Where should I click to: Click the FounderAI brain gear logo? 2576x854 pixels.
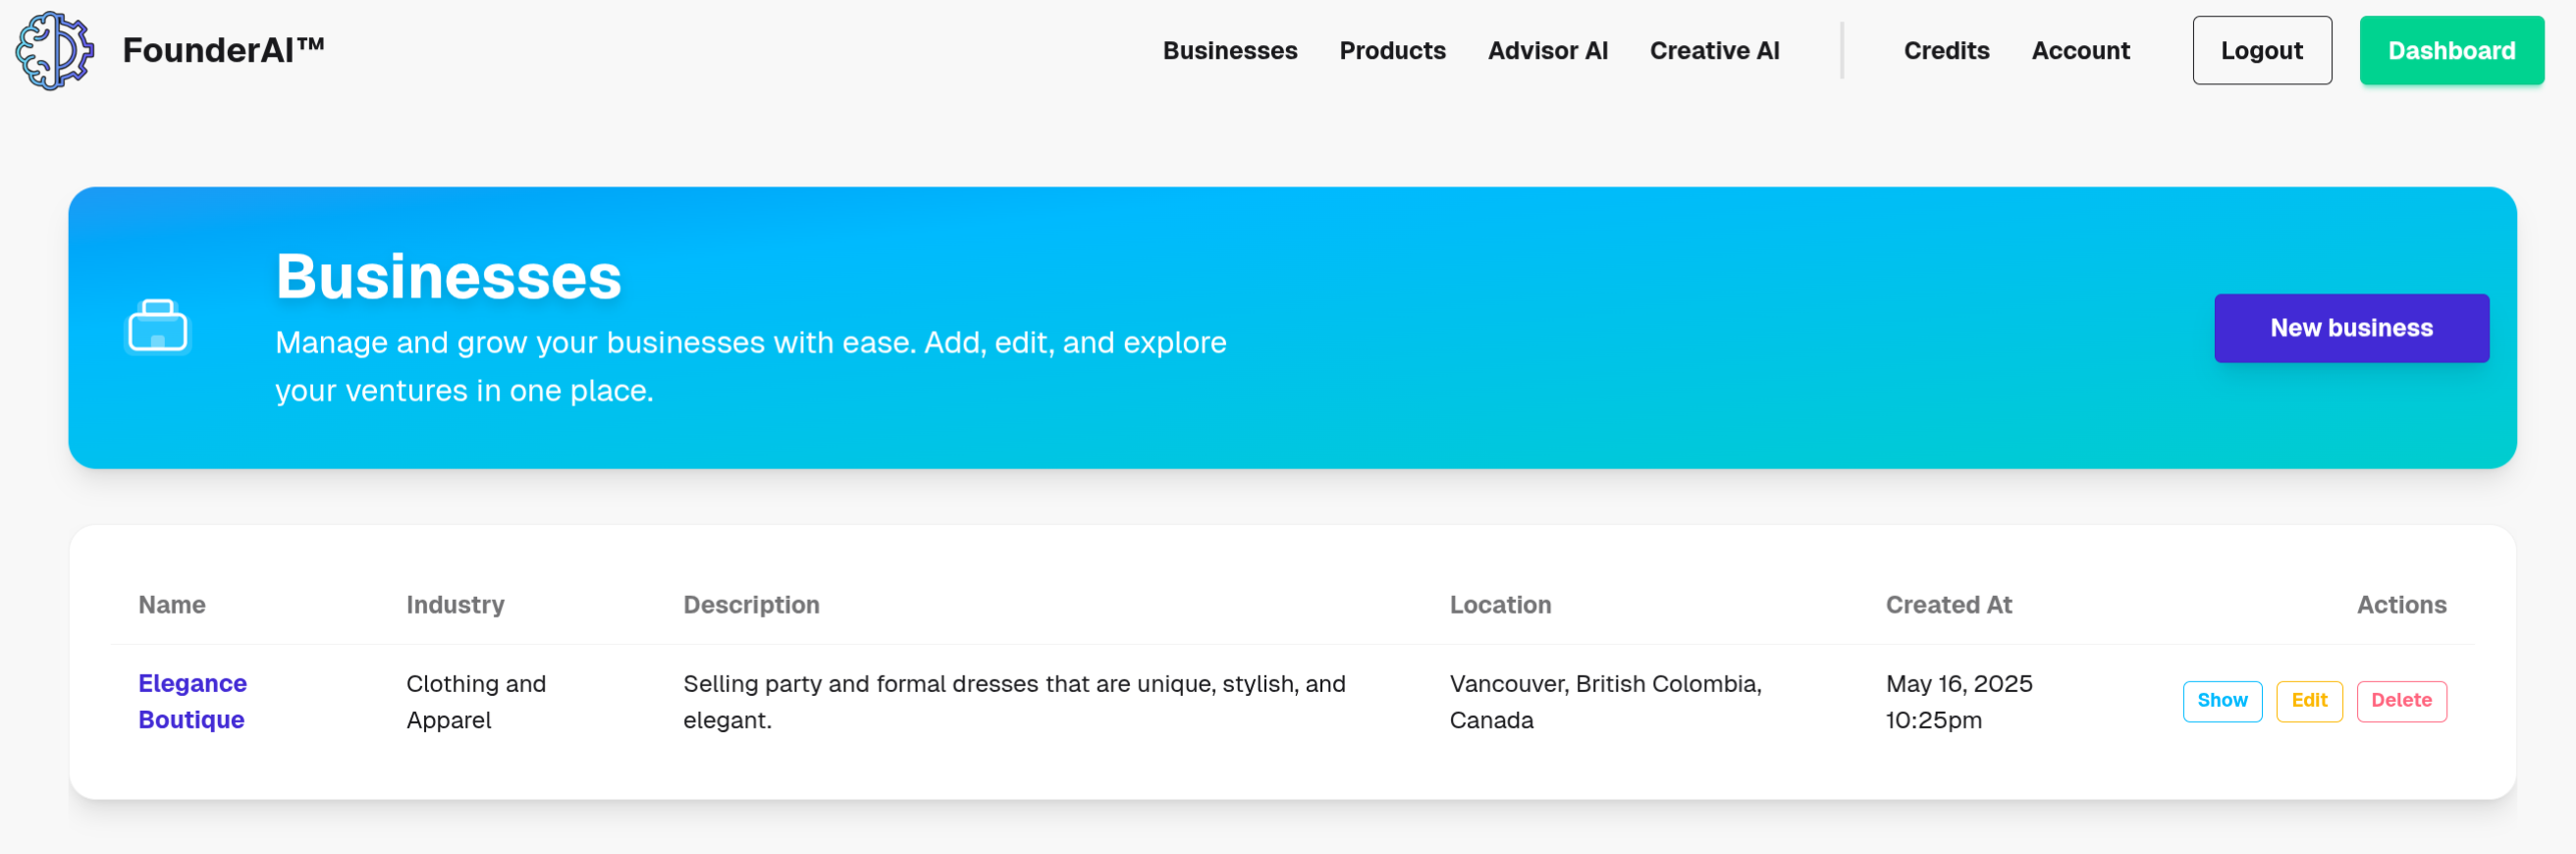click(55, 50)
